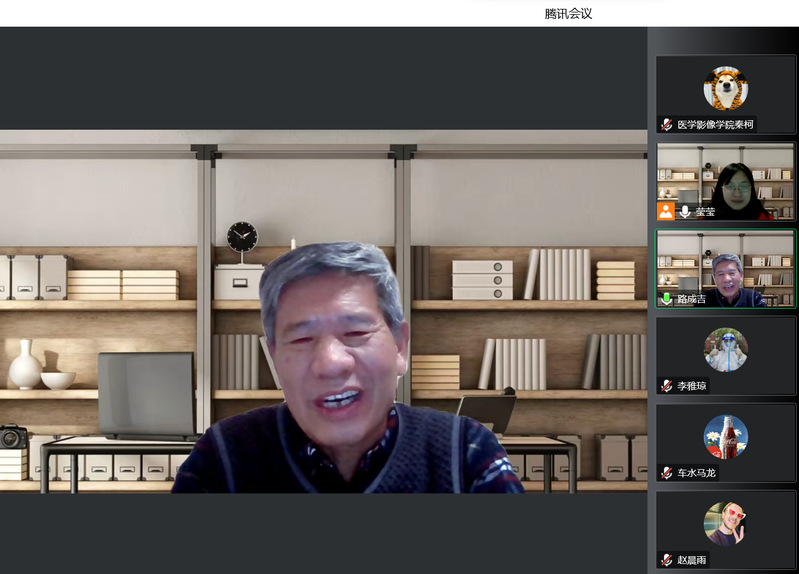This screenshot has height=574, width=799.
Task: Click the orange host icon on 莹莹's tile
Action: point(666,211)
